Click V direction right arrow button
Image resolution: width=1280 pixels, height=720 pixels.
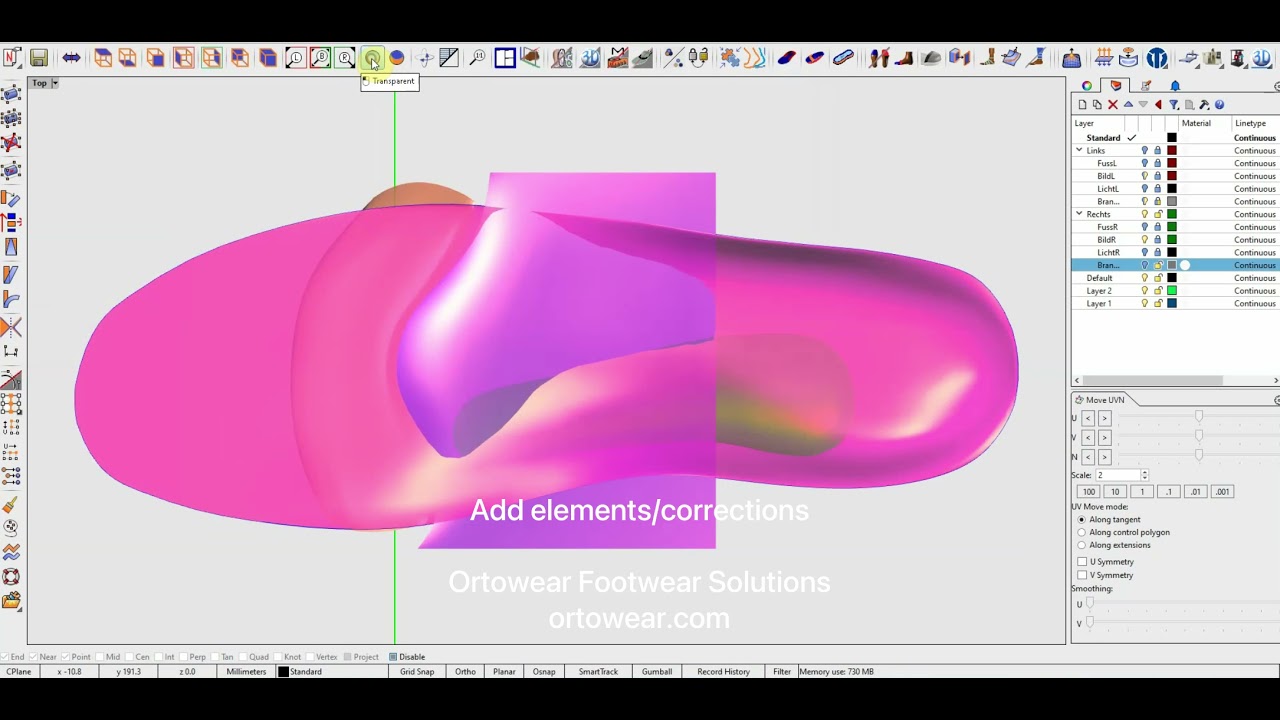(1104, 438)
